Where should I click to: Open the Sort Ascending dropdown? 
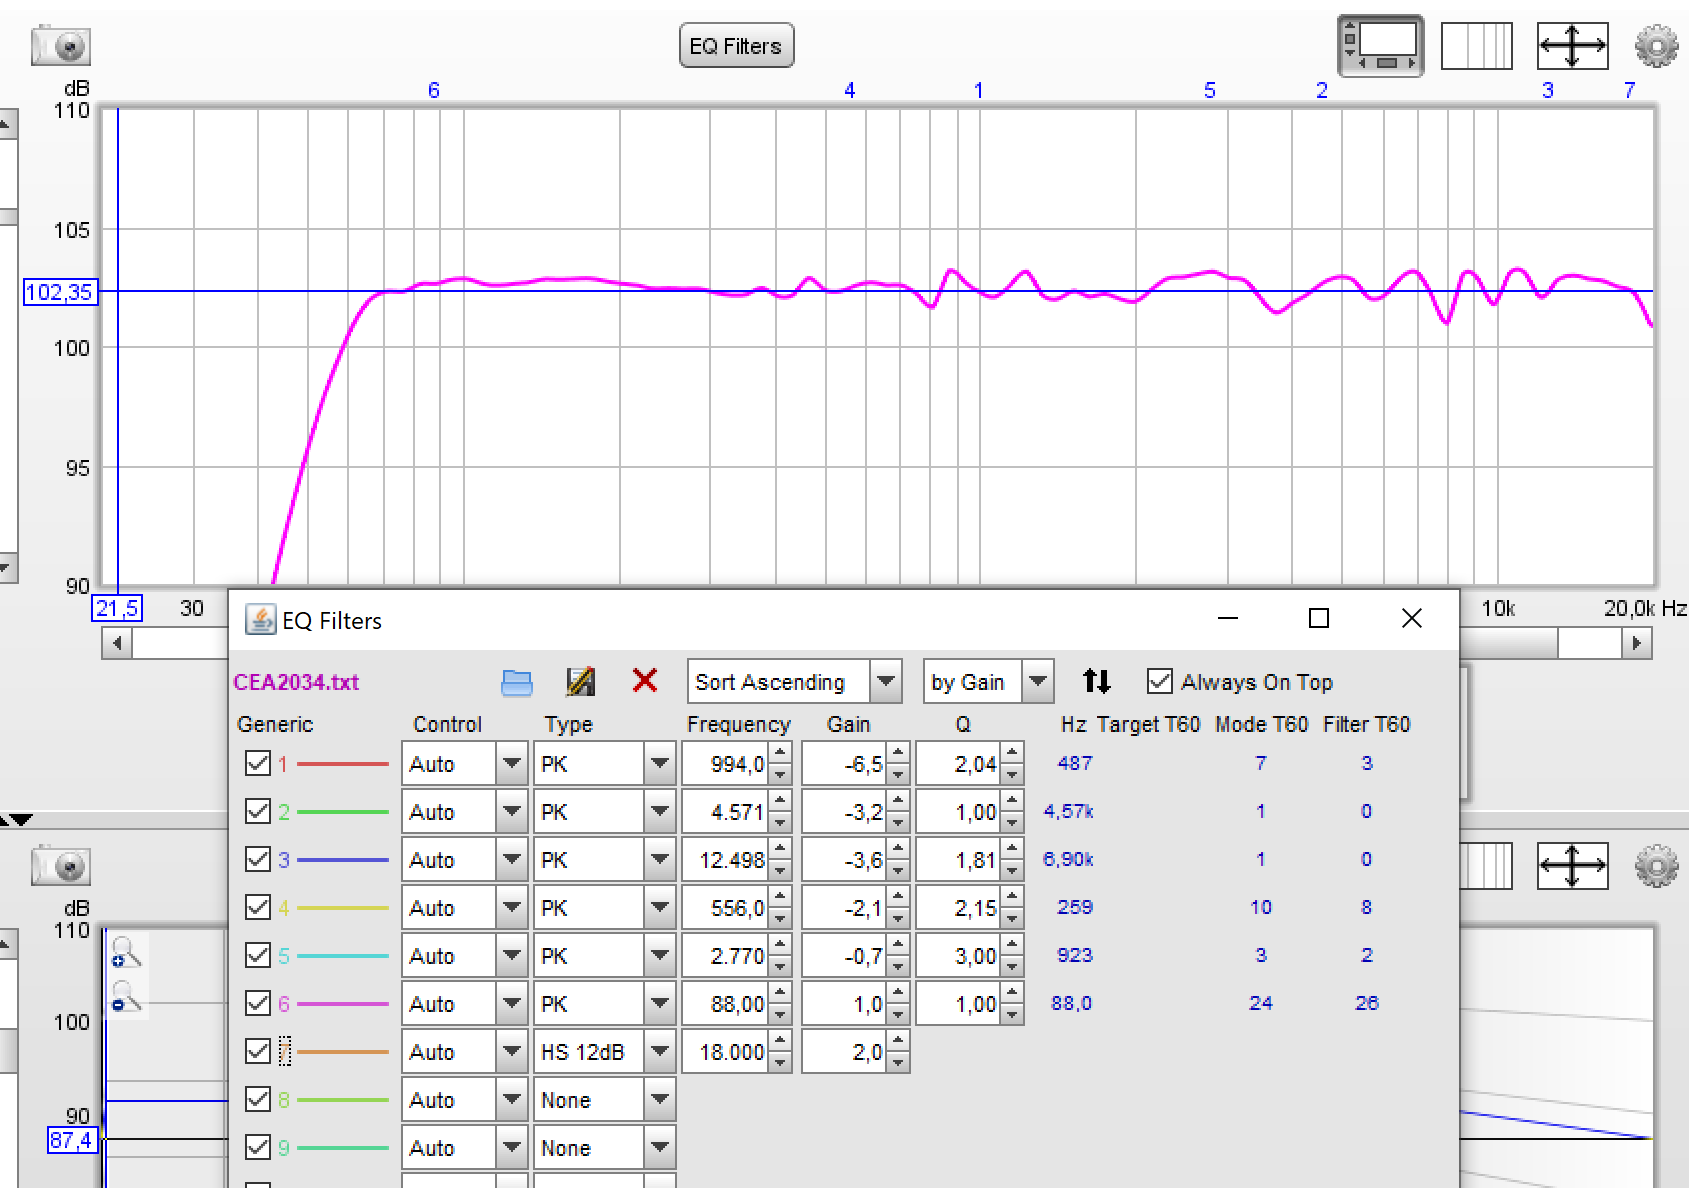[794, 682]
